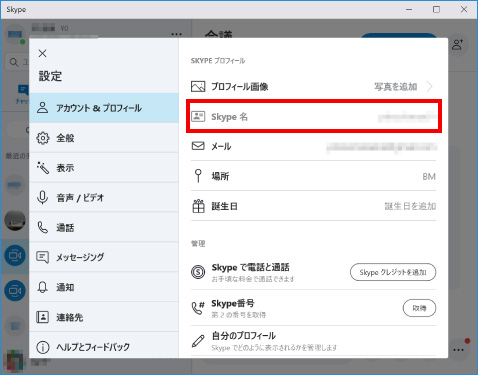Open 表示 settings tab
The height and width of the screenshot is (375, 478).
(104, 168)
